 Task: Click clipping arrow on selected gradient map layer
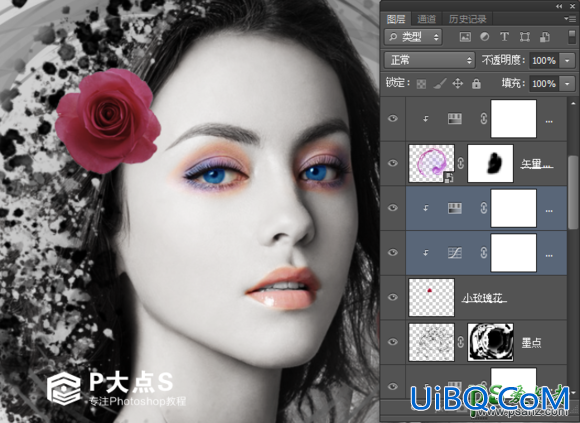[x=426, y=208]
